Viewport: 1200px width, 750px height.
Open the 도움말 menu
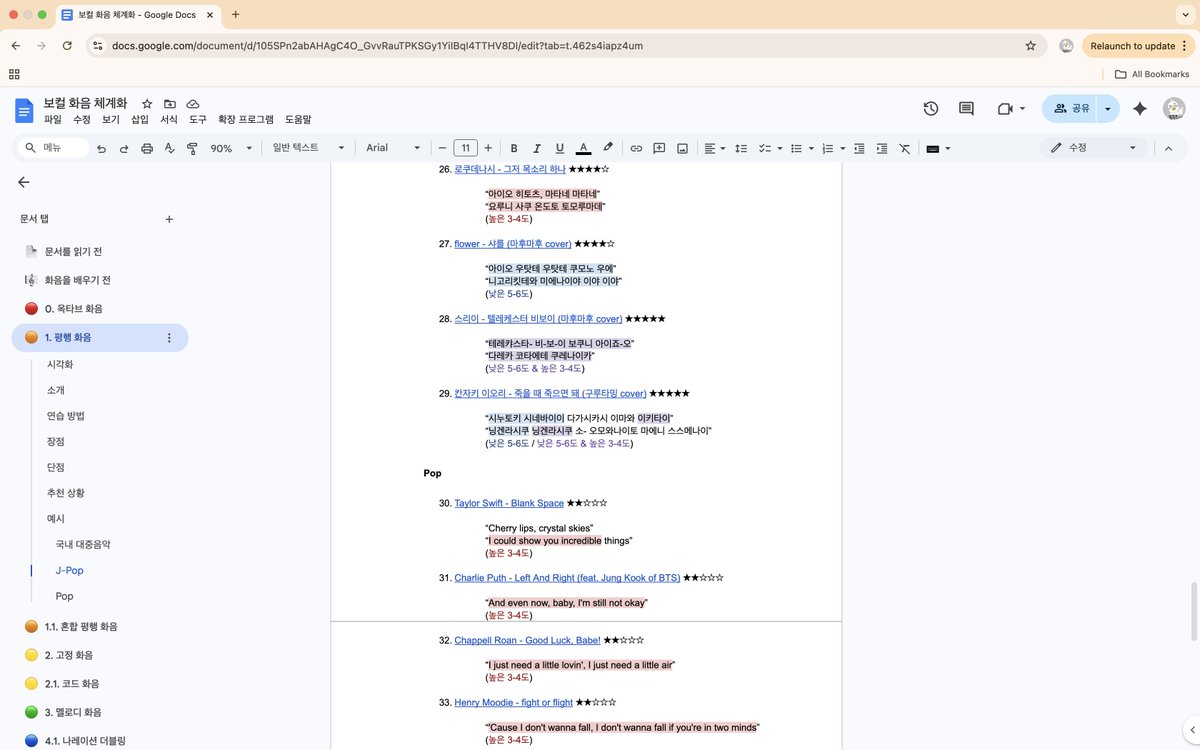(298, 119)
